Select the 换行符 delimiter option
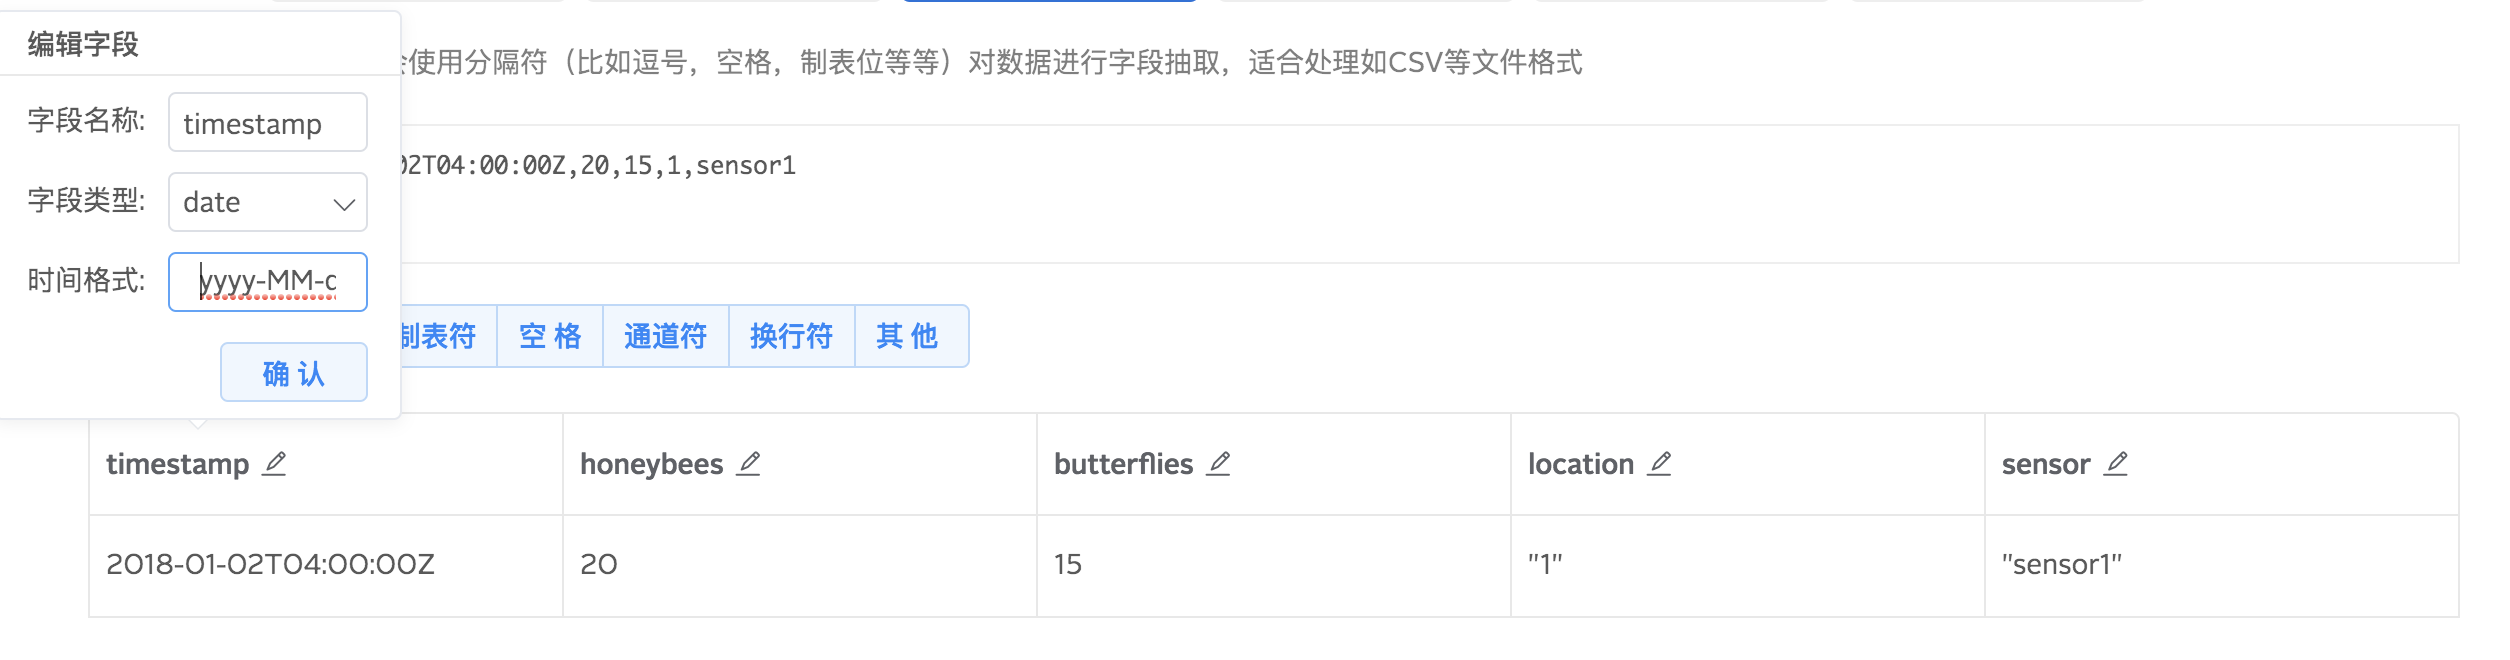2510x660 pixels. click(792, 336)
